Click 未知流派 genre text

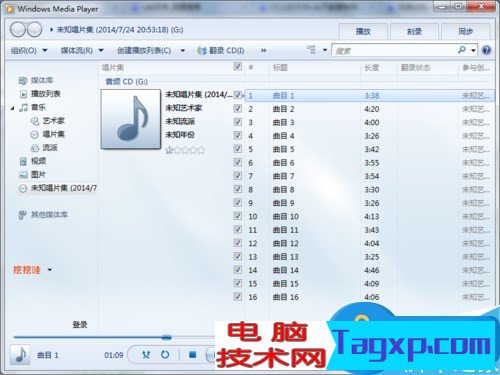pos(180,121)
